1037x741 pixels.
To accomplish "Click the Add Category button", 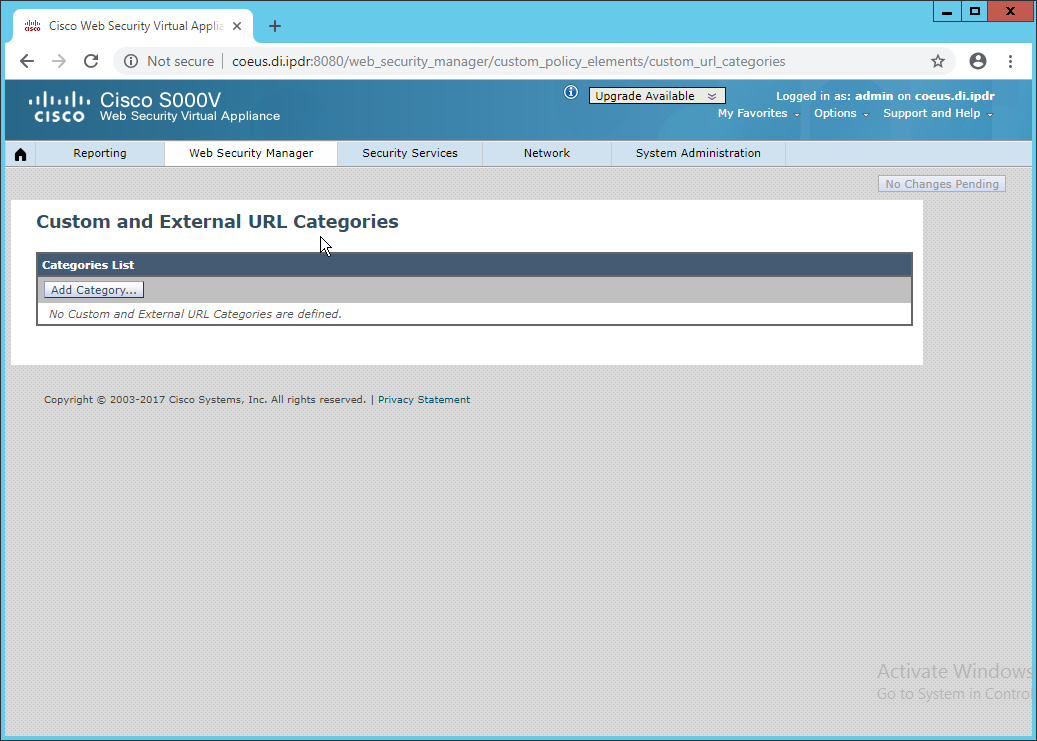I will point(94,290).
